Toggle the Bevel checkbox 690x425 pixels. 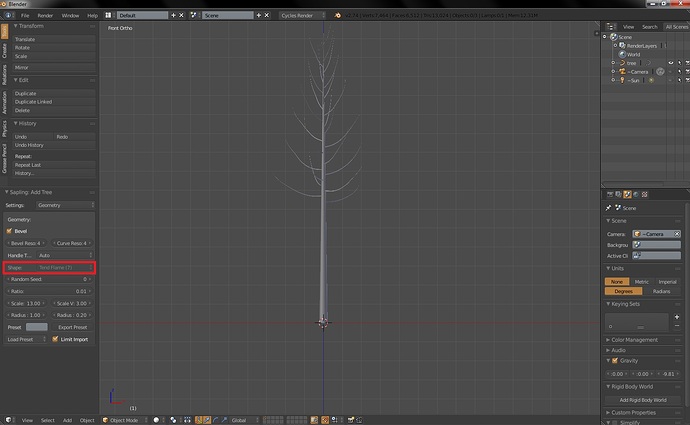click(9, 231)
